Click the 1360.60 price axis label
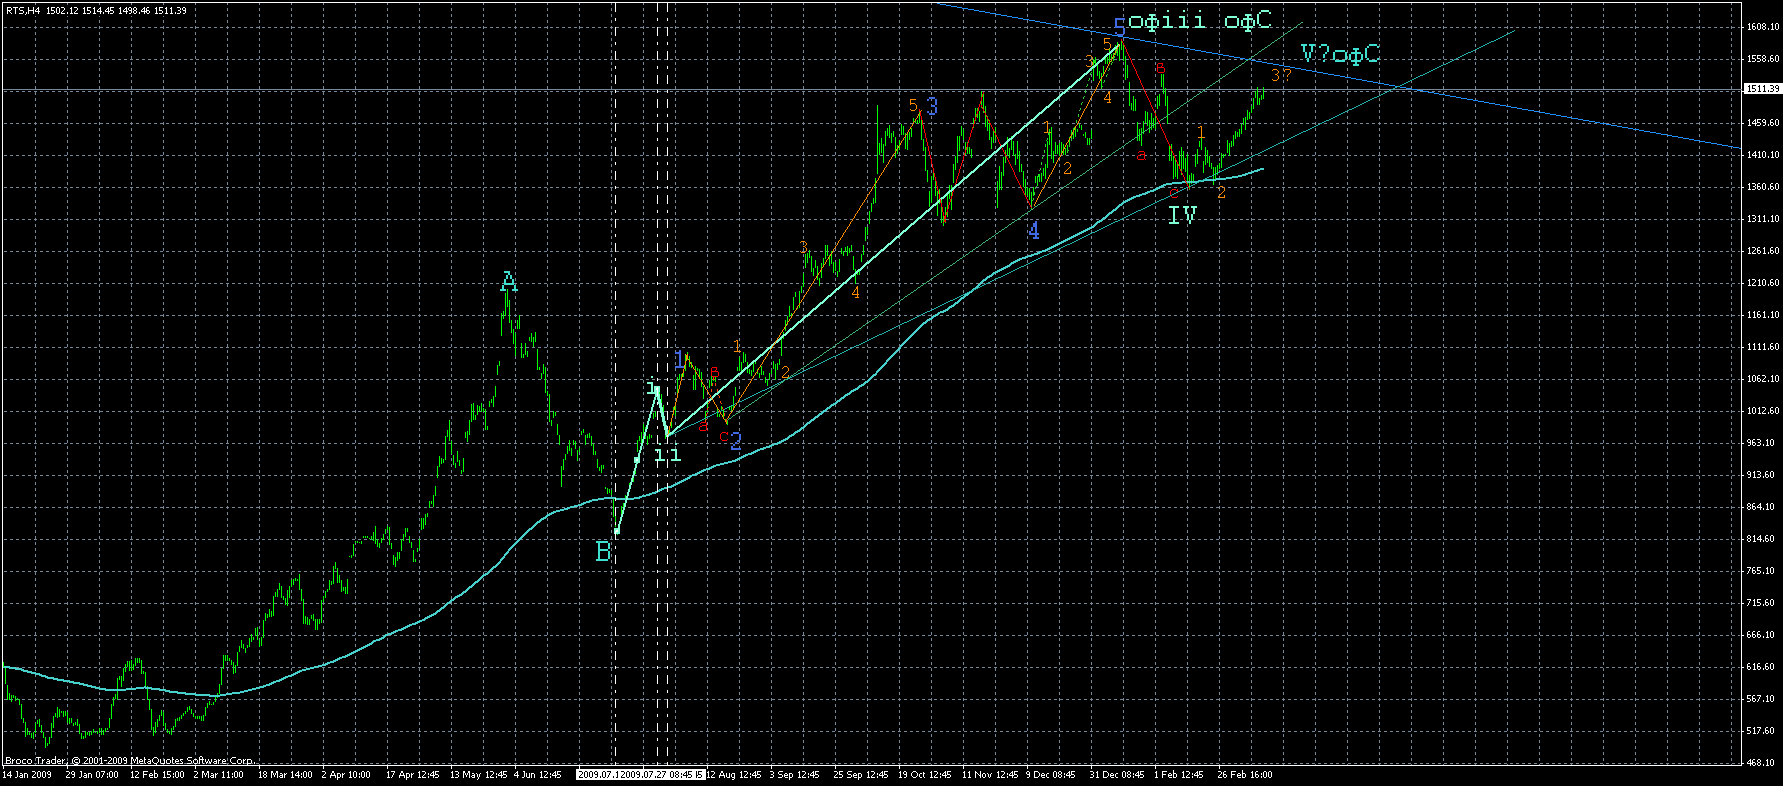This screenshot has height=786, width=1783. (1762, 187)
